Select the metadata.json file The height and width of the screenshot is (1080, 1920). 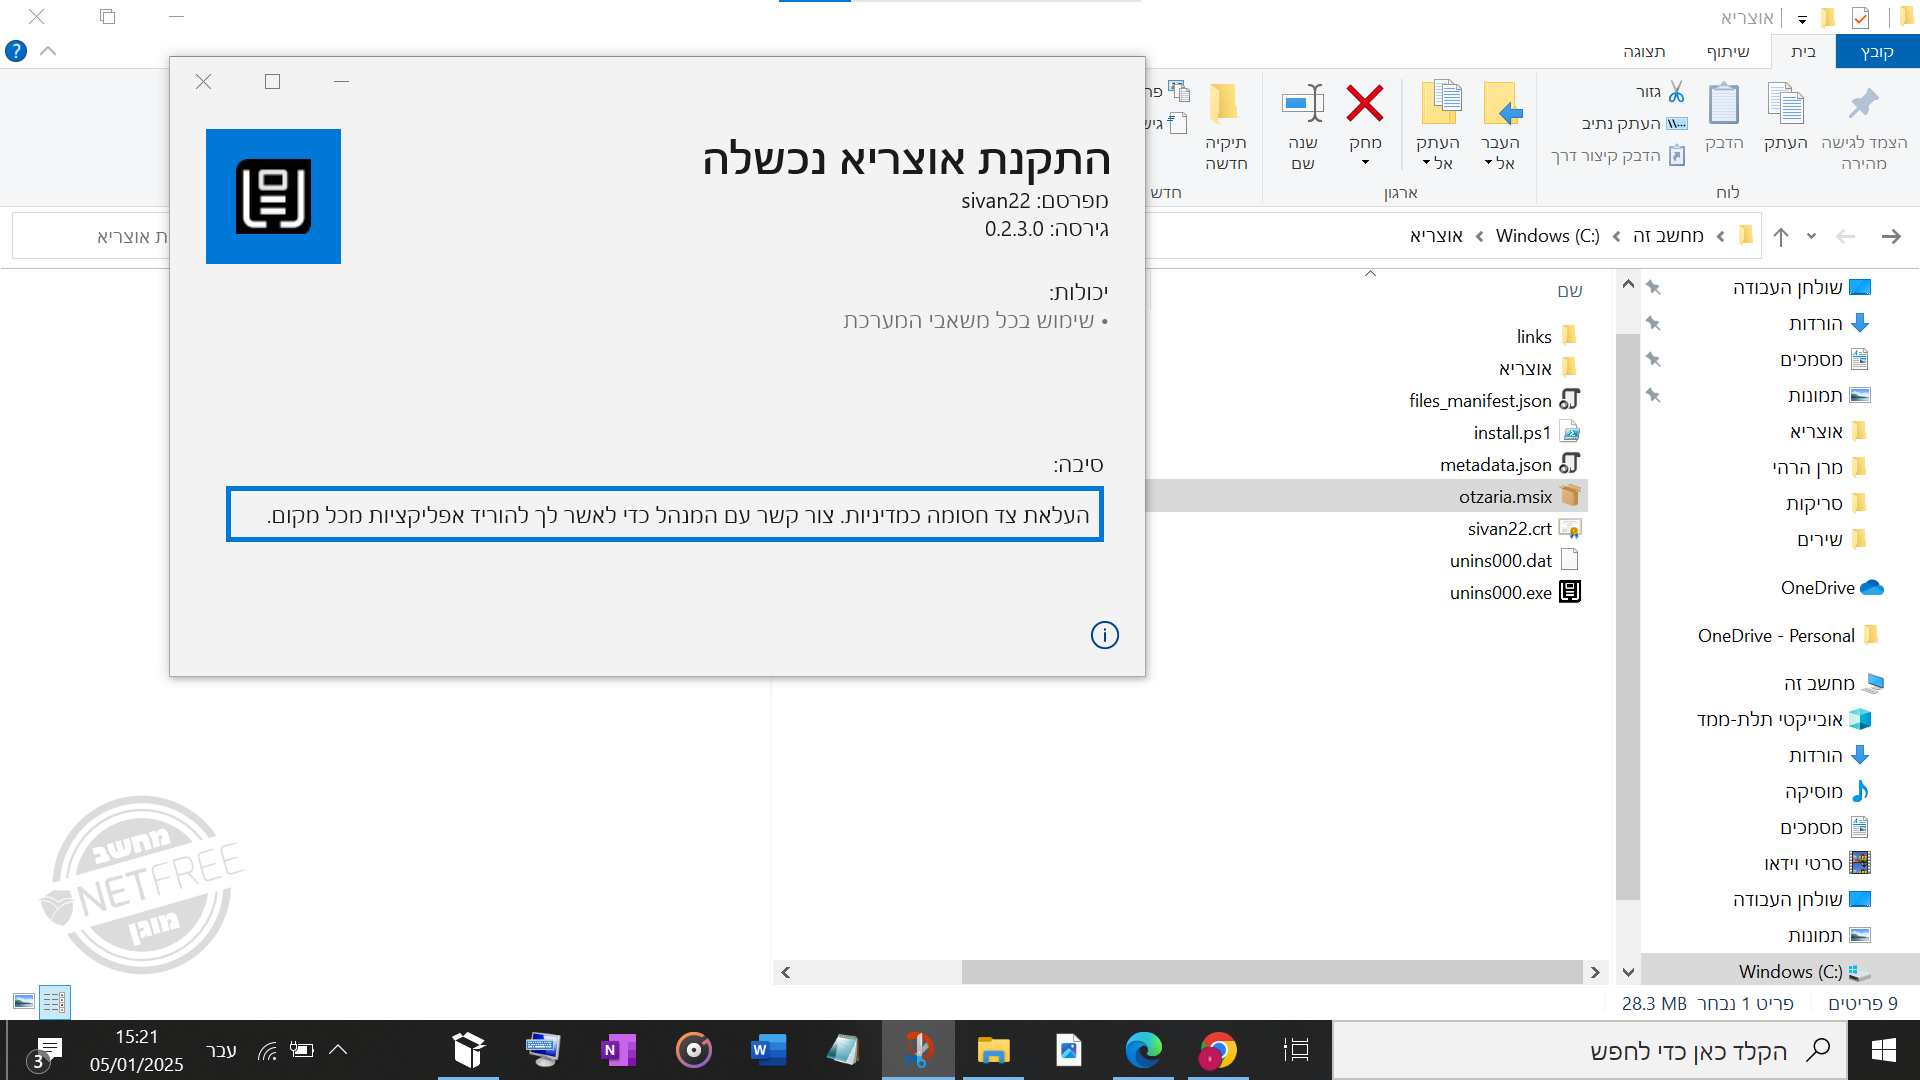pyautogui.click(x=1510, y=464)
